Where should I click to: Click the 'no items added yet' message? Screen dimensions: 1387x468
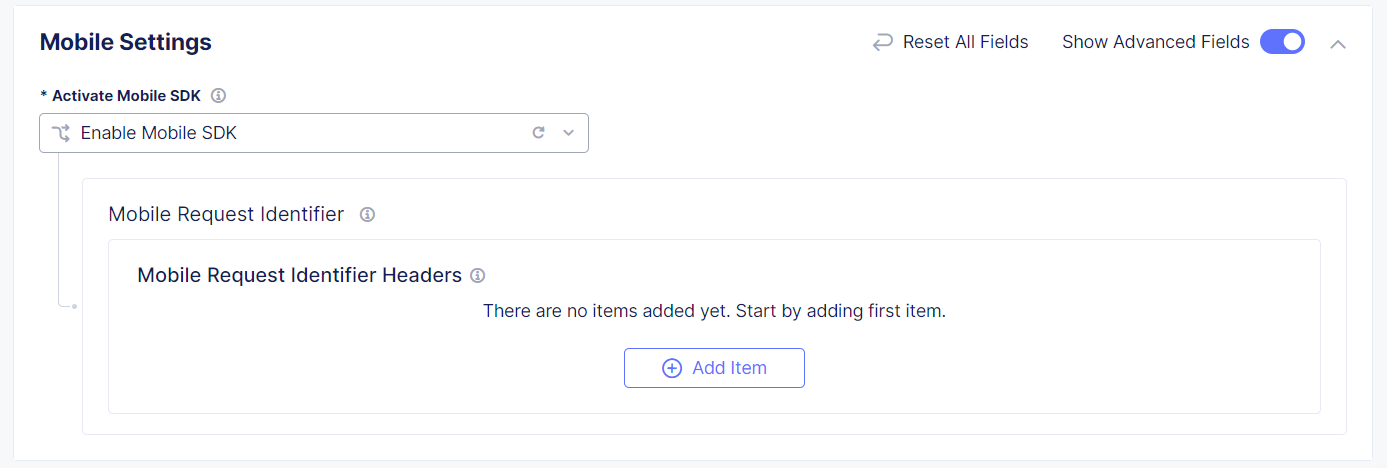714,311
